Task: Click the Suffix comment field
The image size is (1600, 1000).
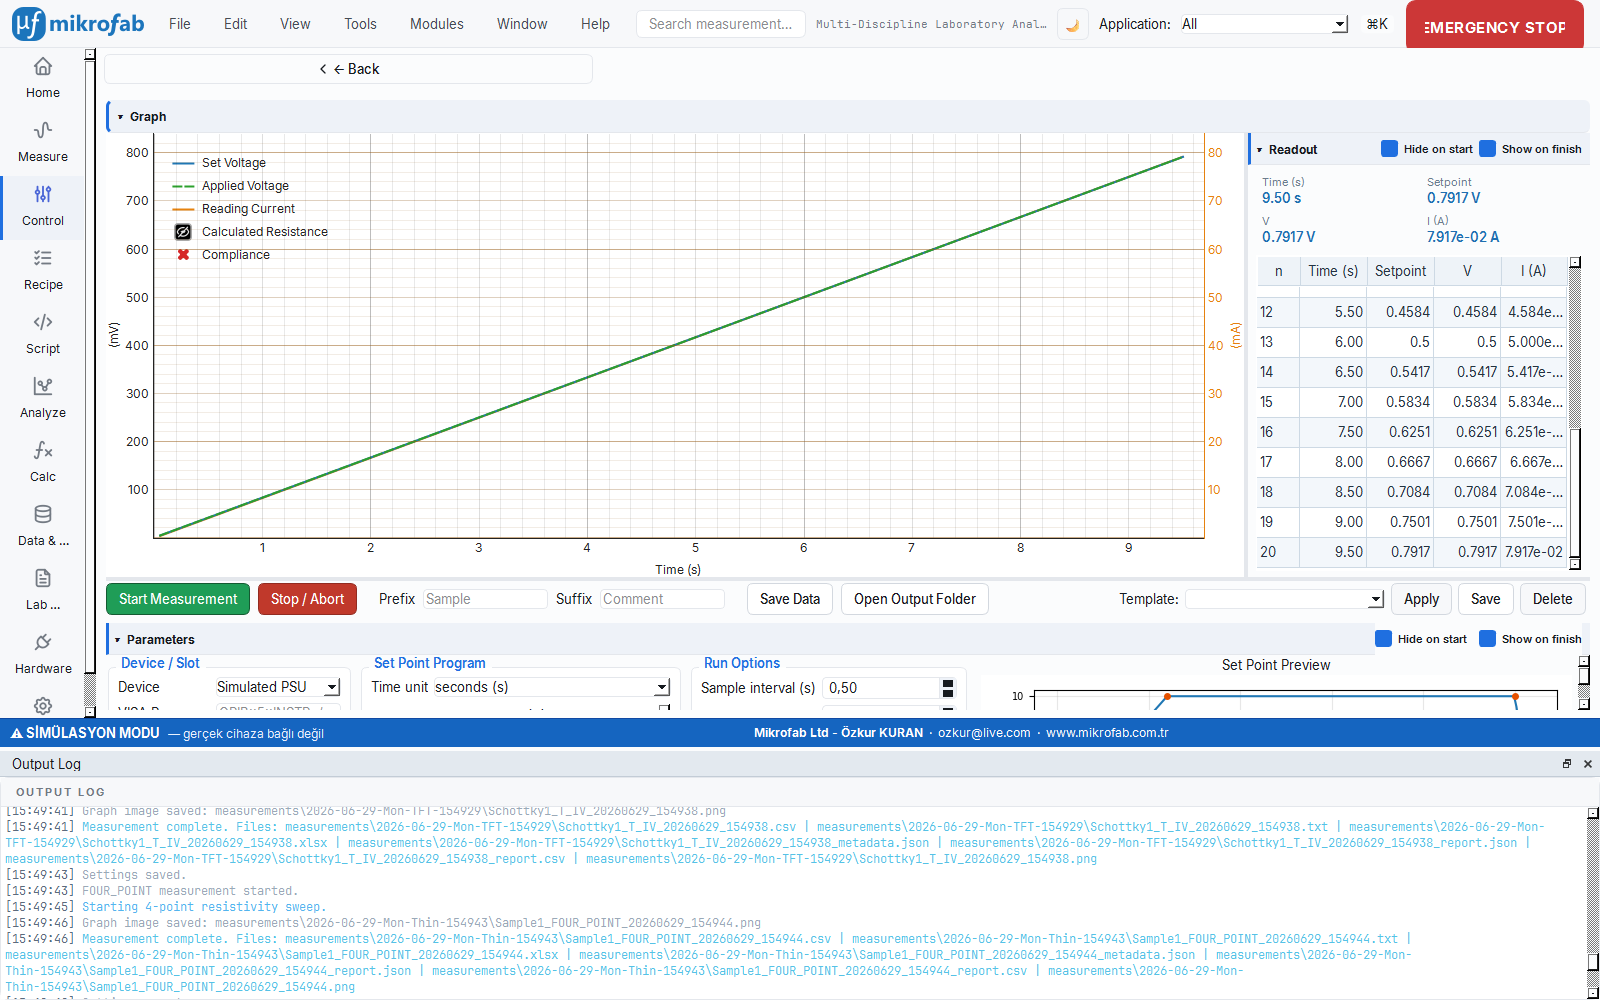Action: pyautogui.click(x=663, y=599)
